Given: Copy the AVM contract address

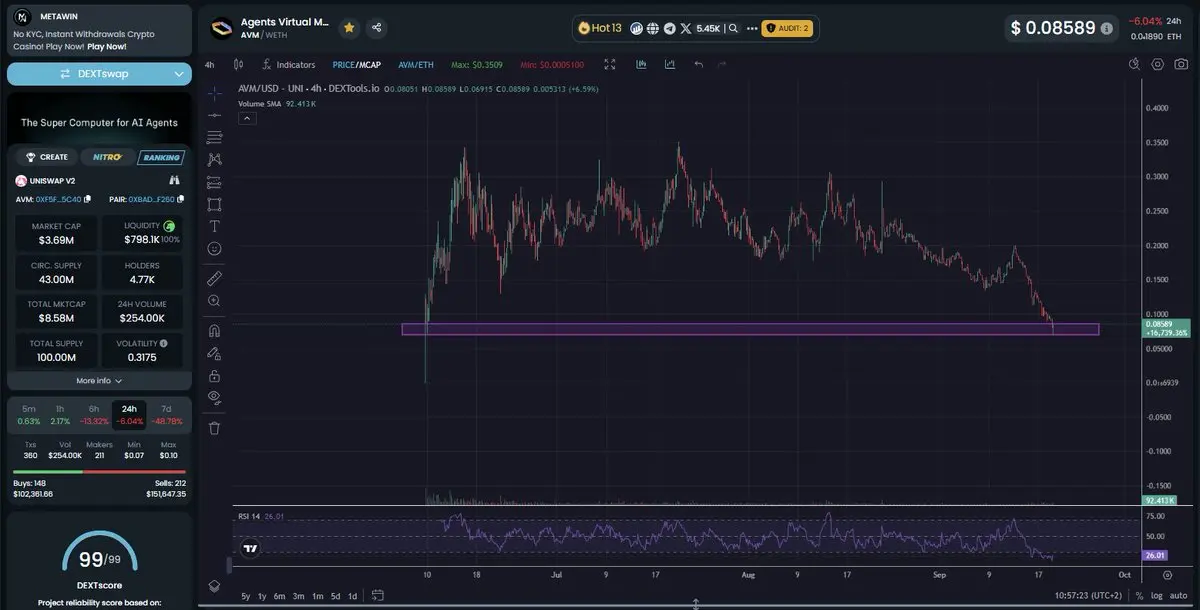Looking at the screenshot, I should pos(87,199).
